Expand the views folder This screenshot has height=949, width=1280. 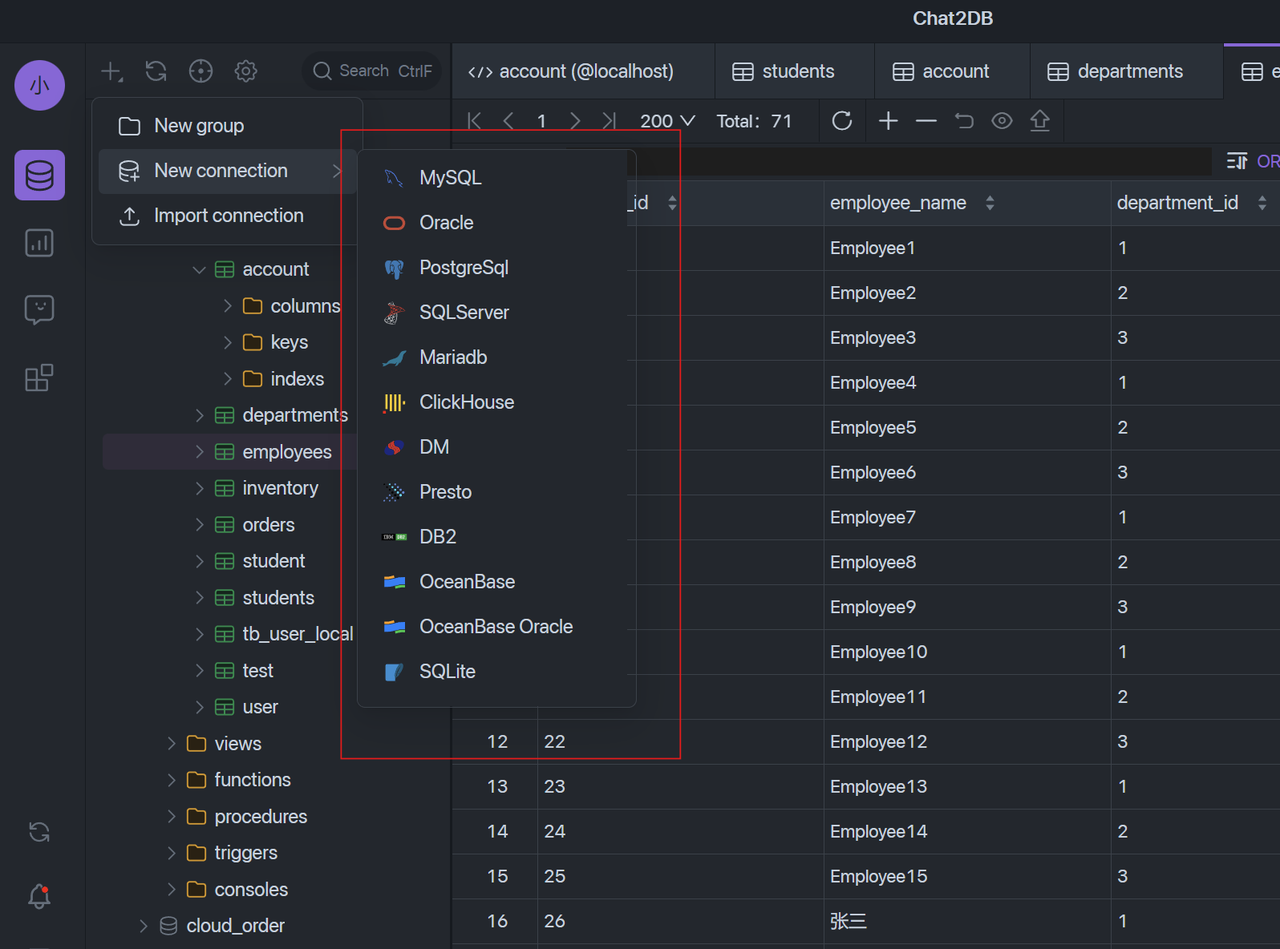coord(171,744)
